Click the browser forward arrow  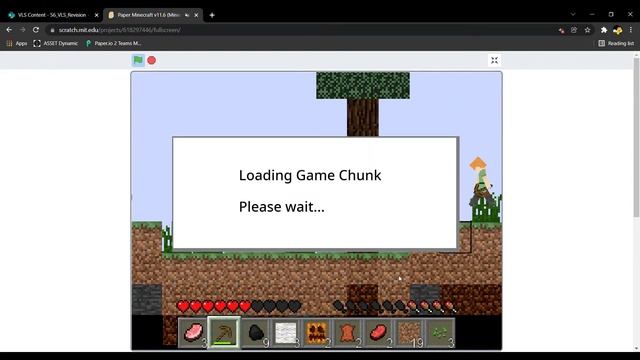coord(22,30)
